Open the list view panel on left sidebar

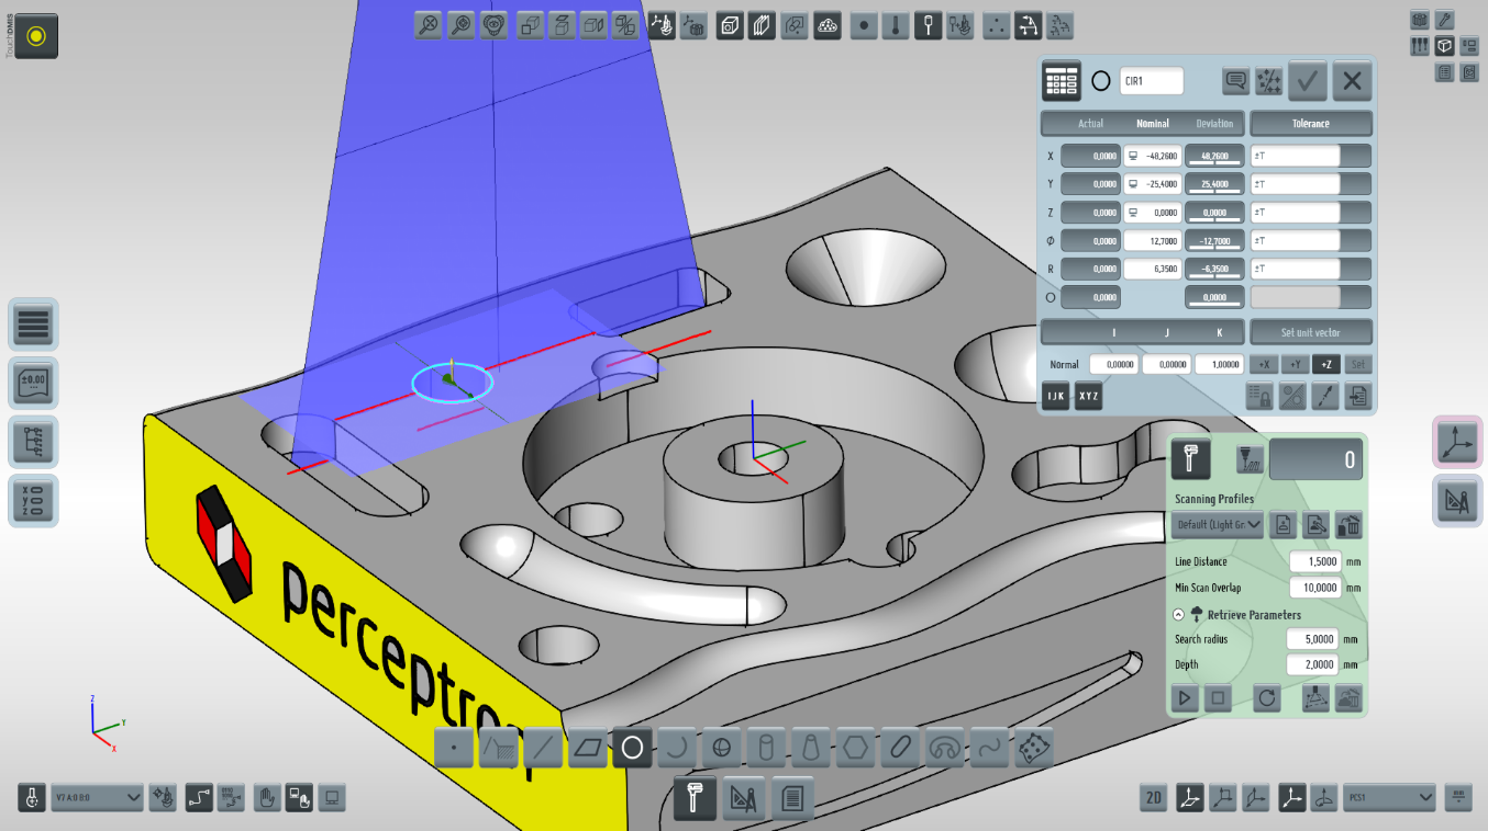coord(33,324)
